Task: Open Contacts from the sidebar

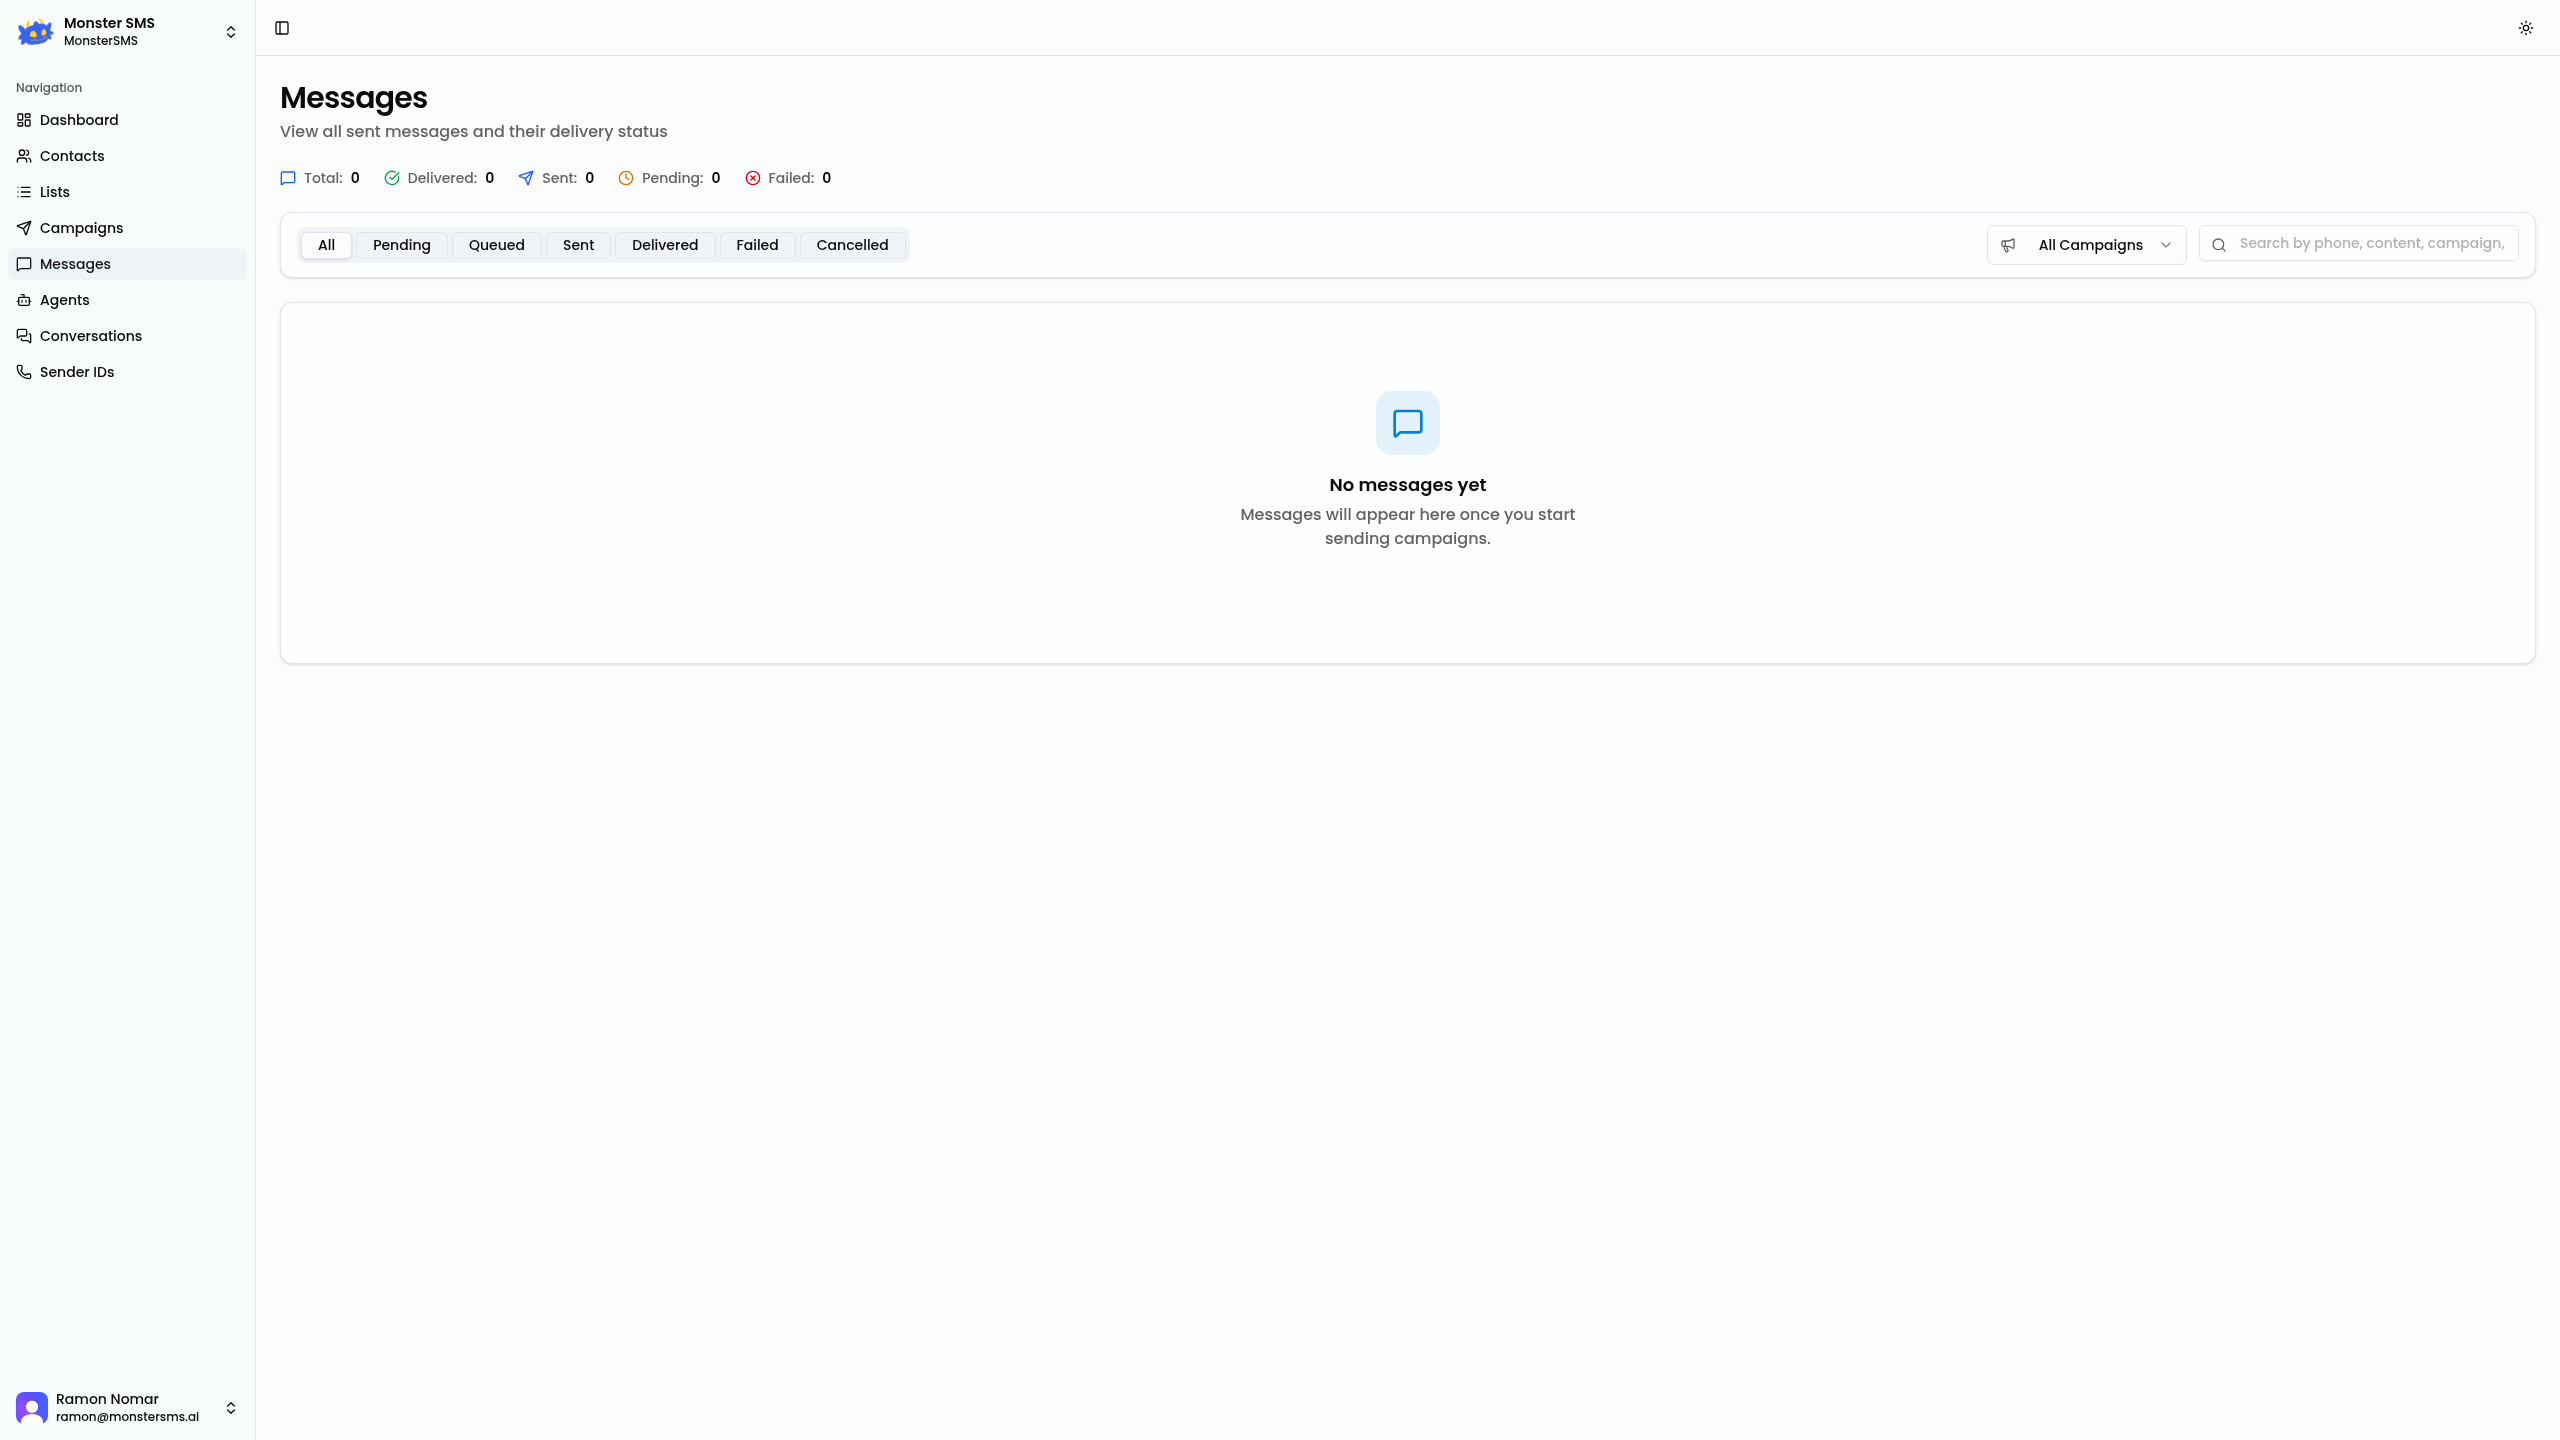Action: 127,156
